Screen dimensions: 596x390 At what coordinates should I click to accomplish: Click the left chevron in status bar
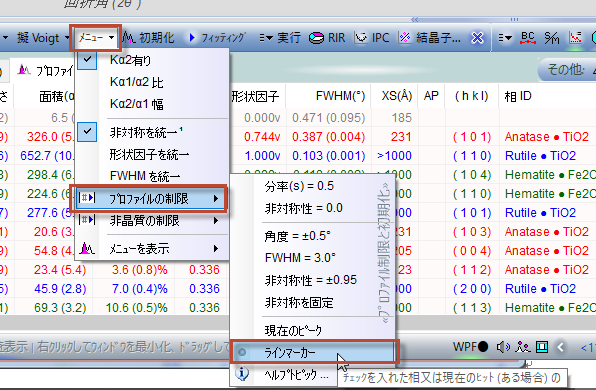click(x=560, y=347)
